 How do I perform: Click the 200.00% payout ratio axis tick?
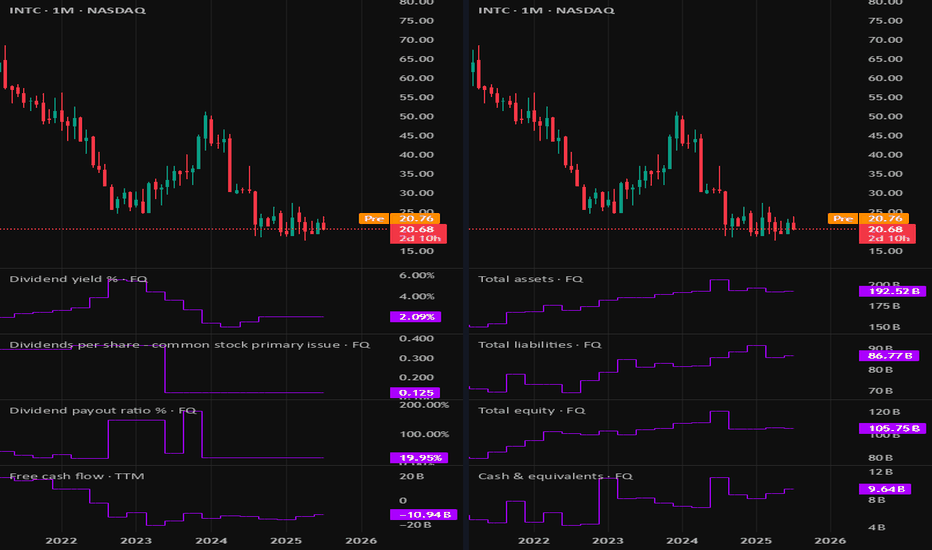point(424,405)
